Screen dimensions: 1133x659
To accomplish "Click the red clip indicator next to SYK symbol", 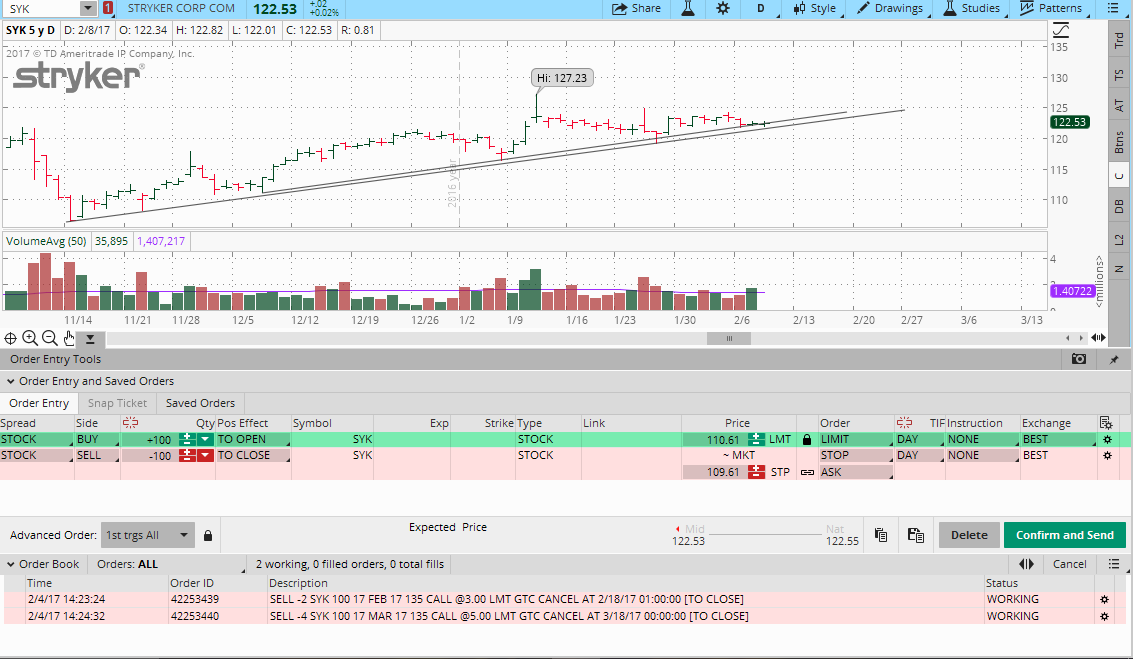I will coord(108,9).
